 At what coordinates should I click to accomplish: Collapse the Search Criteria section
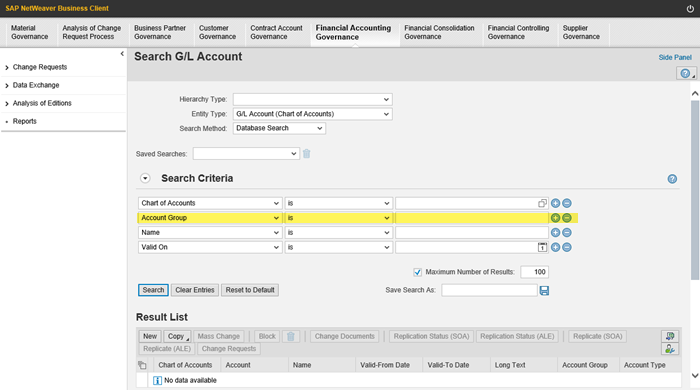pos(145,178)
